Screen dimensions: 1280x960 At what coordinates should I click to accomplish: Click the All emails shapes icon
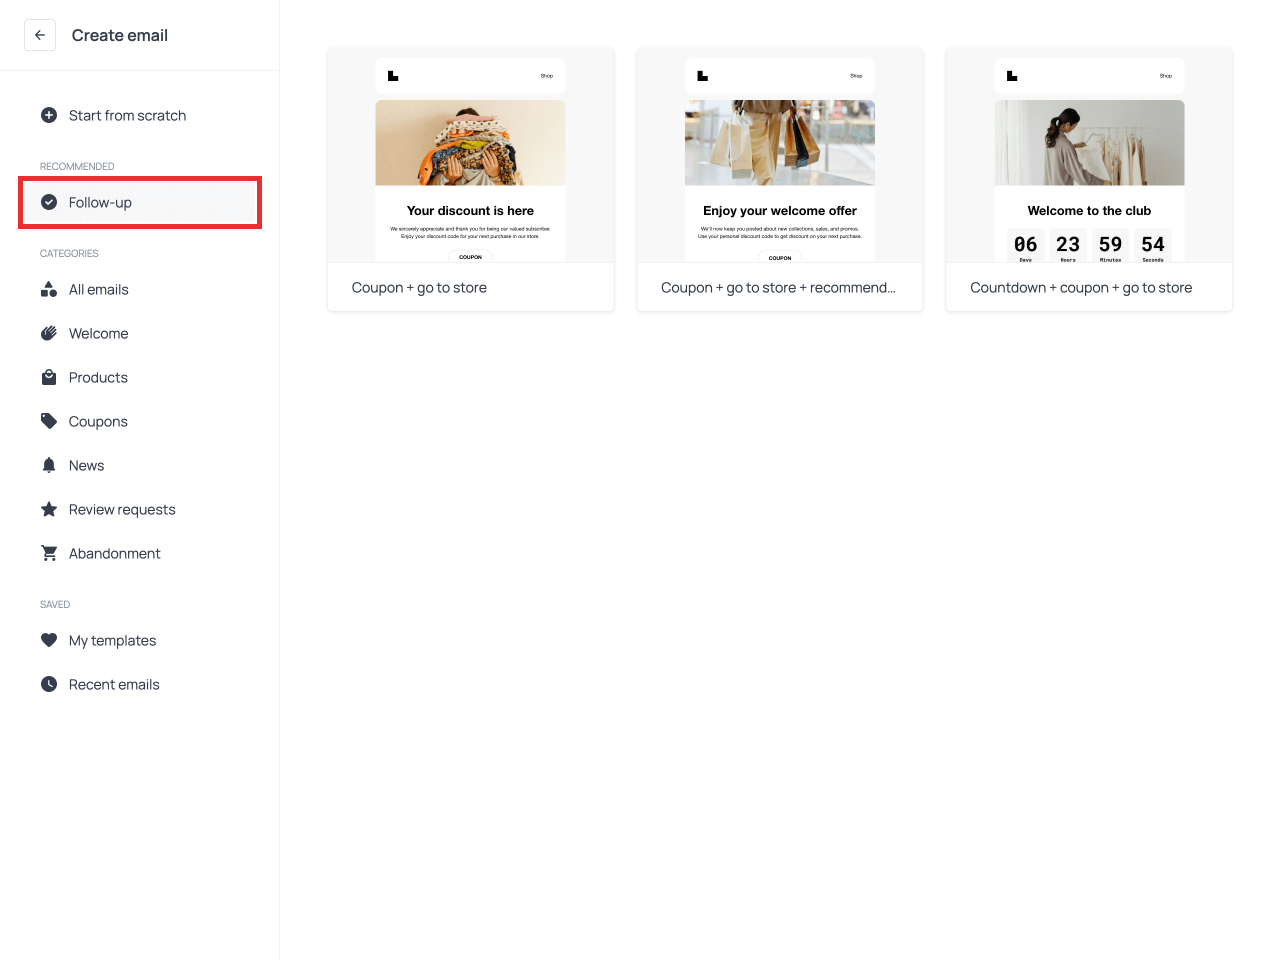pos(49,290)
